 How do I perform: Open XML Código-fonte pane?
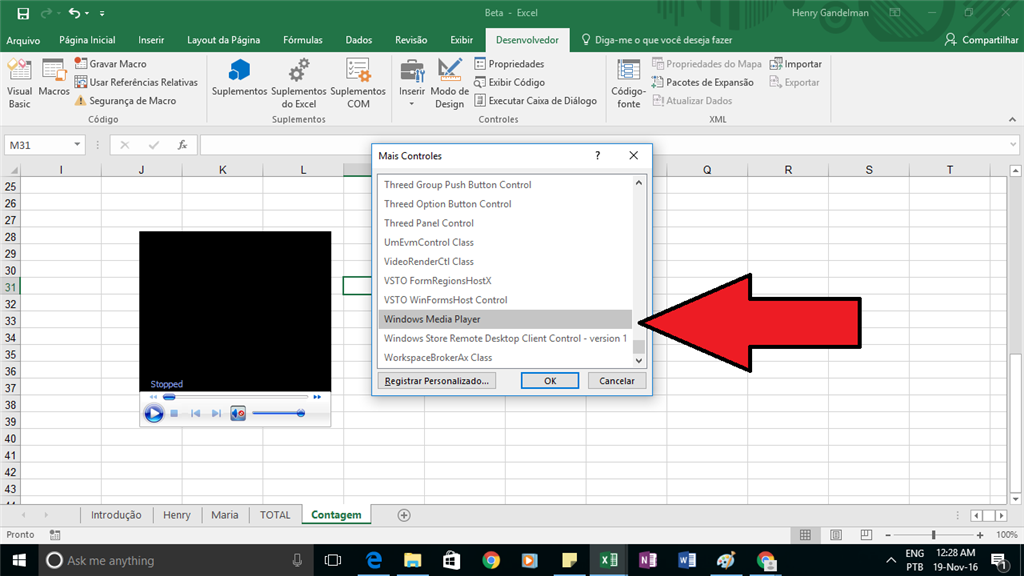click(x=628, y=83)
